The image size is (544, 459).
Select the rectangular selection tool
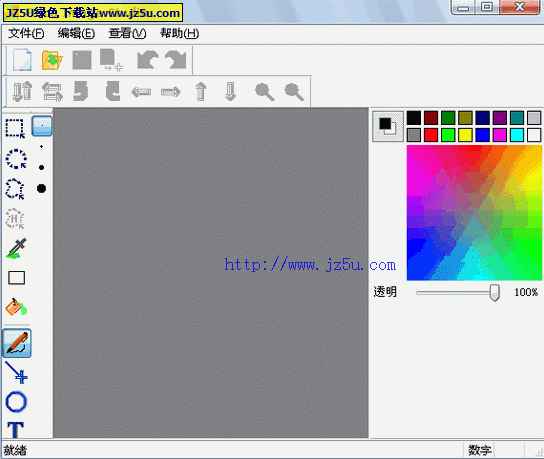click(x=15, y=128)
